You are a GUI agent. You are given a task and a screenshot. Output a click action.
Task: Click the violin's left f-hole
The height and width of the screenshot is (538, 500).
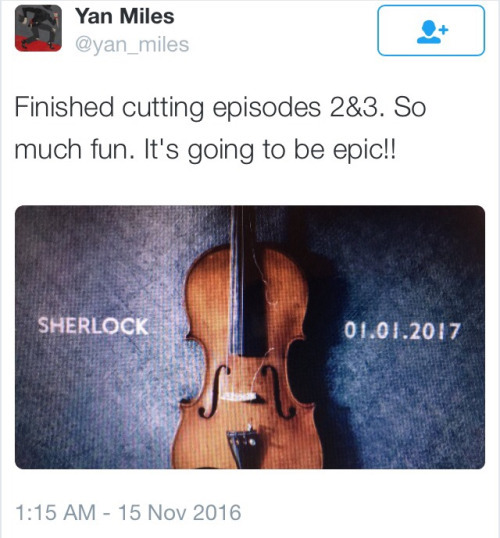click(x=214, y=391)
